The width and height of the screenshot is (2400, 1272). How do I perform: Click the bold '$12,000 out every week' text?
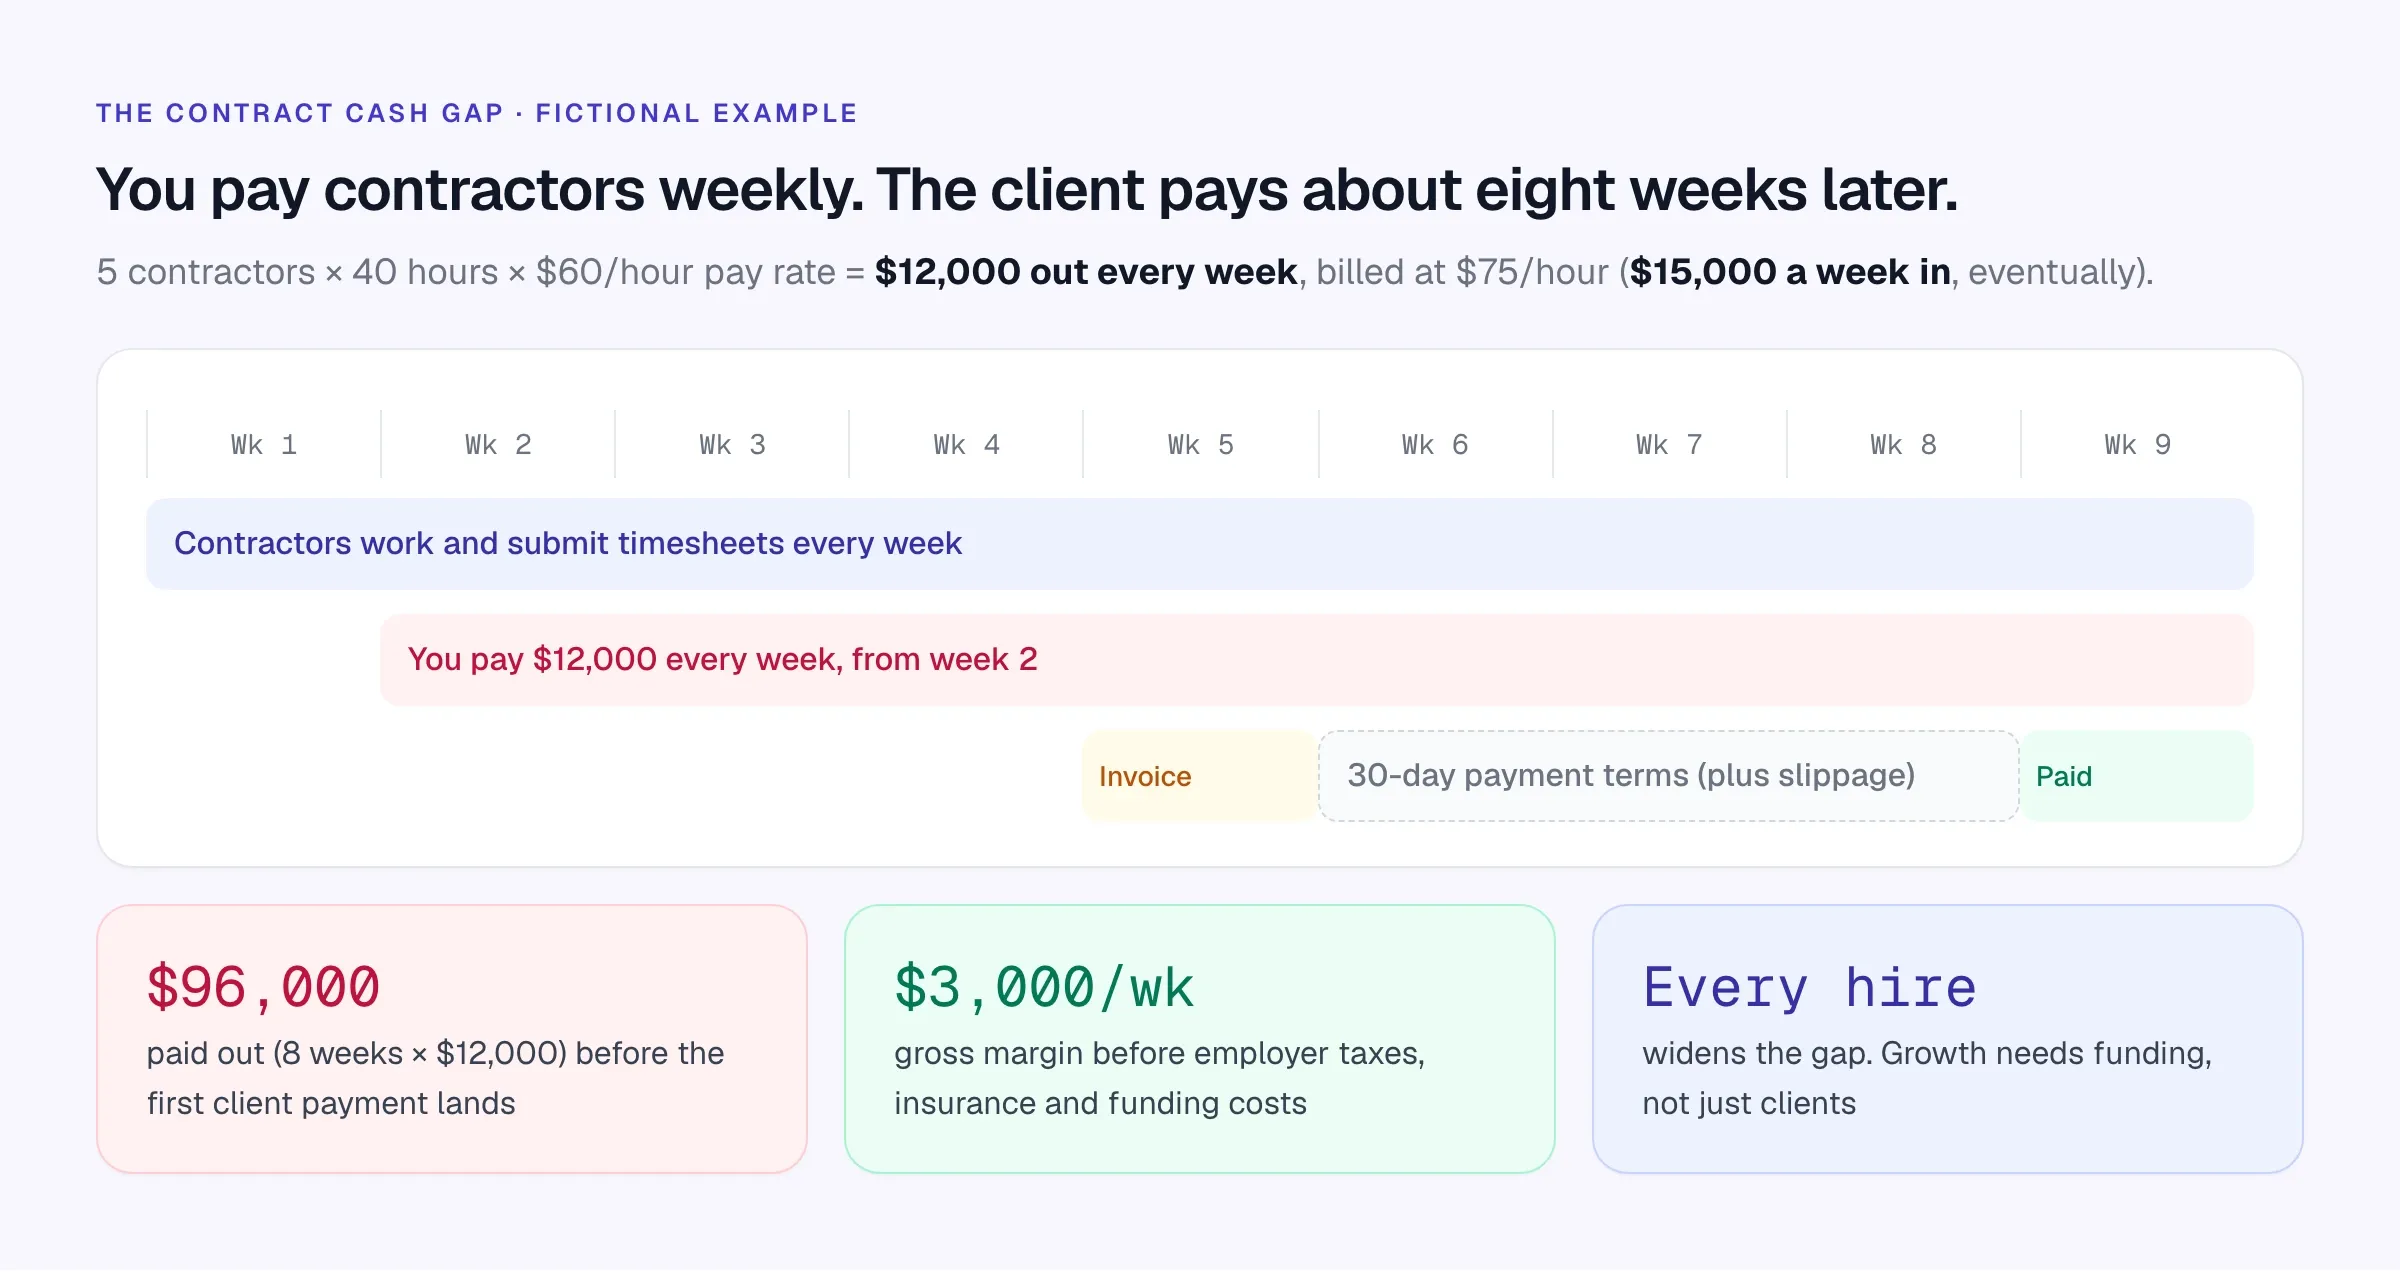click(1086, 272)
